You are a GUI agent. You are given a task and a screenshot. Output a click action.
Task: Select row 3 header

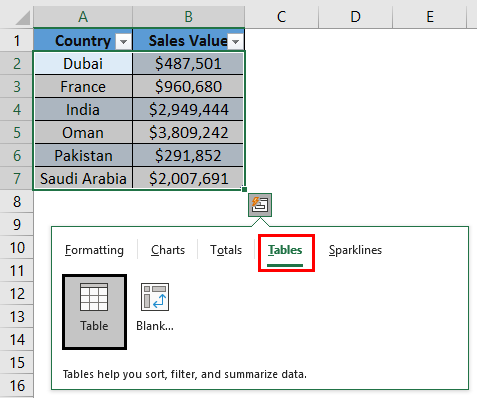click(17, 87)
